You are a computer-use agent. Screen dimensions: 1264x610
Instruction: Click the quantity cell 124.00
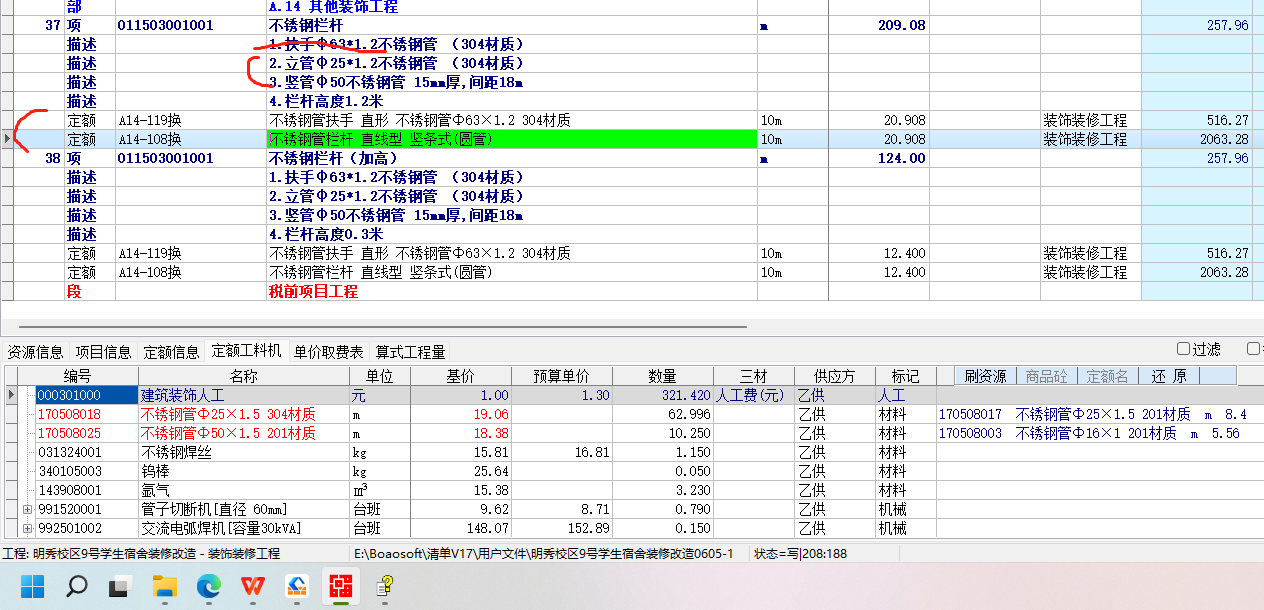[x=901, y=158]
